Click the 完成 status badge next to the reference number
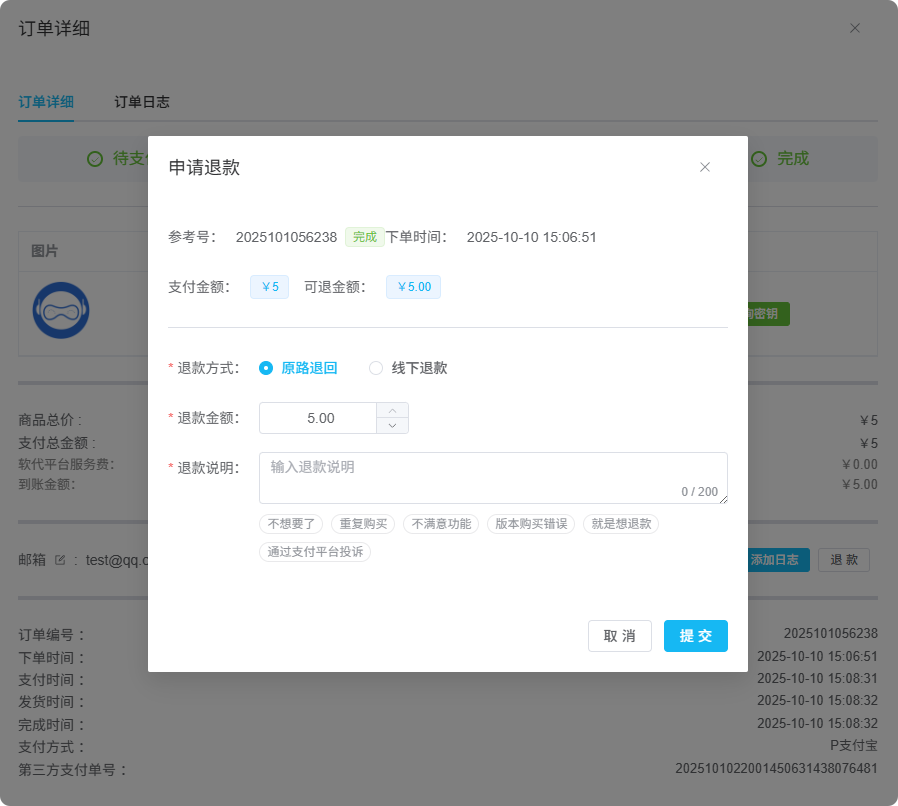Image resolution: width=898 pixels, height=806 pixels. point(364,237)
